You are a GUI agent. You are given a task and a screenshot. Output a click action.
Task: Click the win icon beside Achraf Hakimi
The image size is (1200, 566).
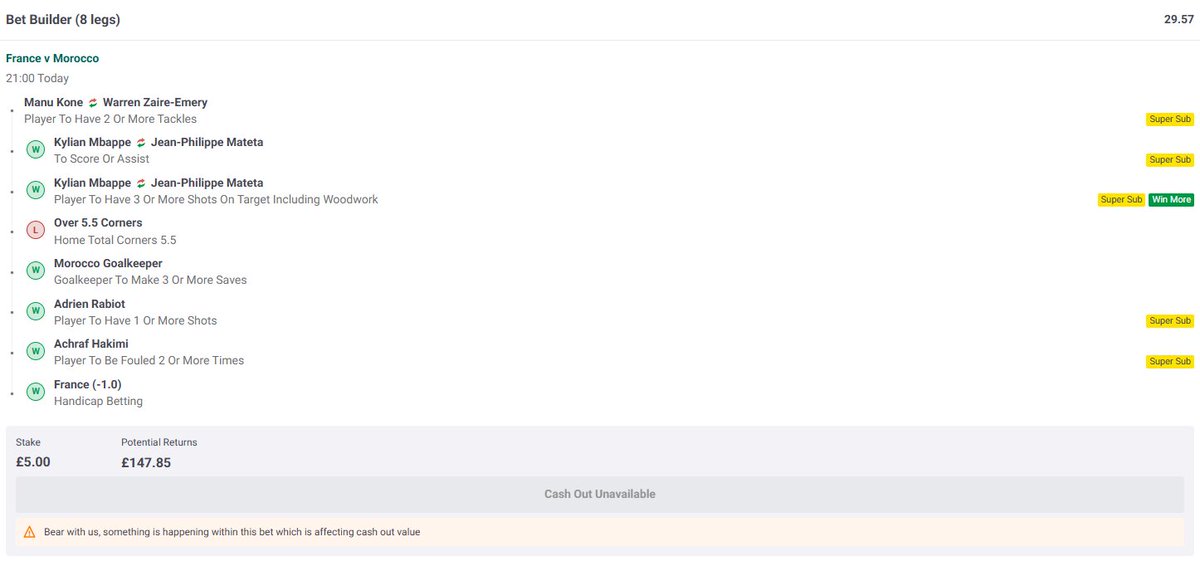pyautogui.click(x=35, y=351)
